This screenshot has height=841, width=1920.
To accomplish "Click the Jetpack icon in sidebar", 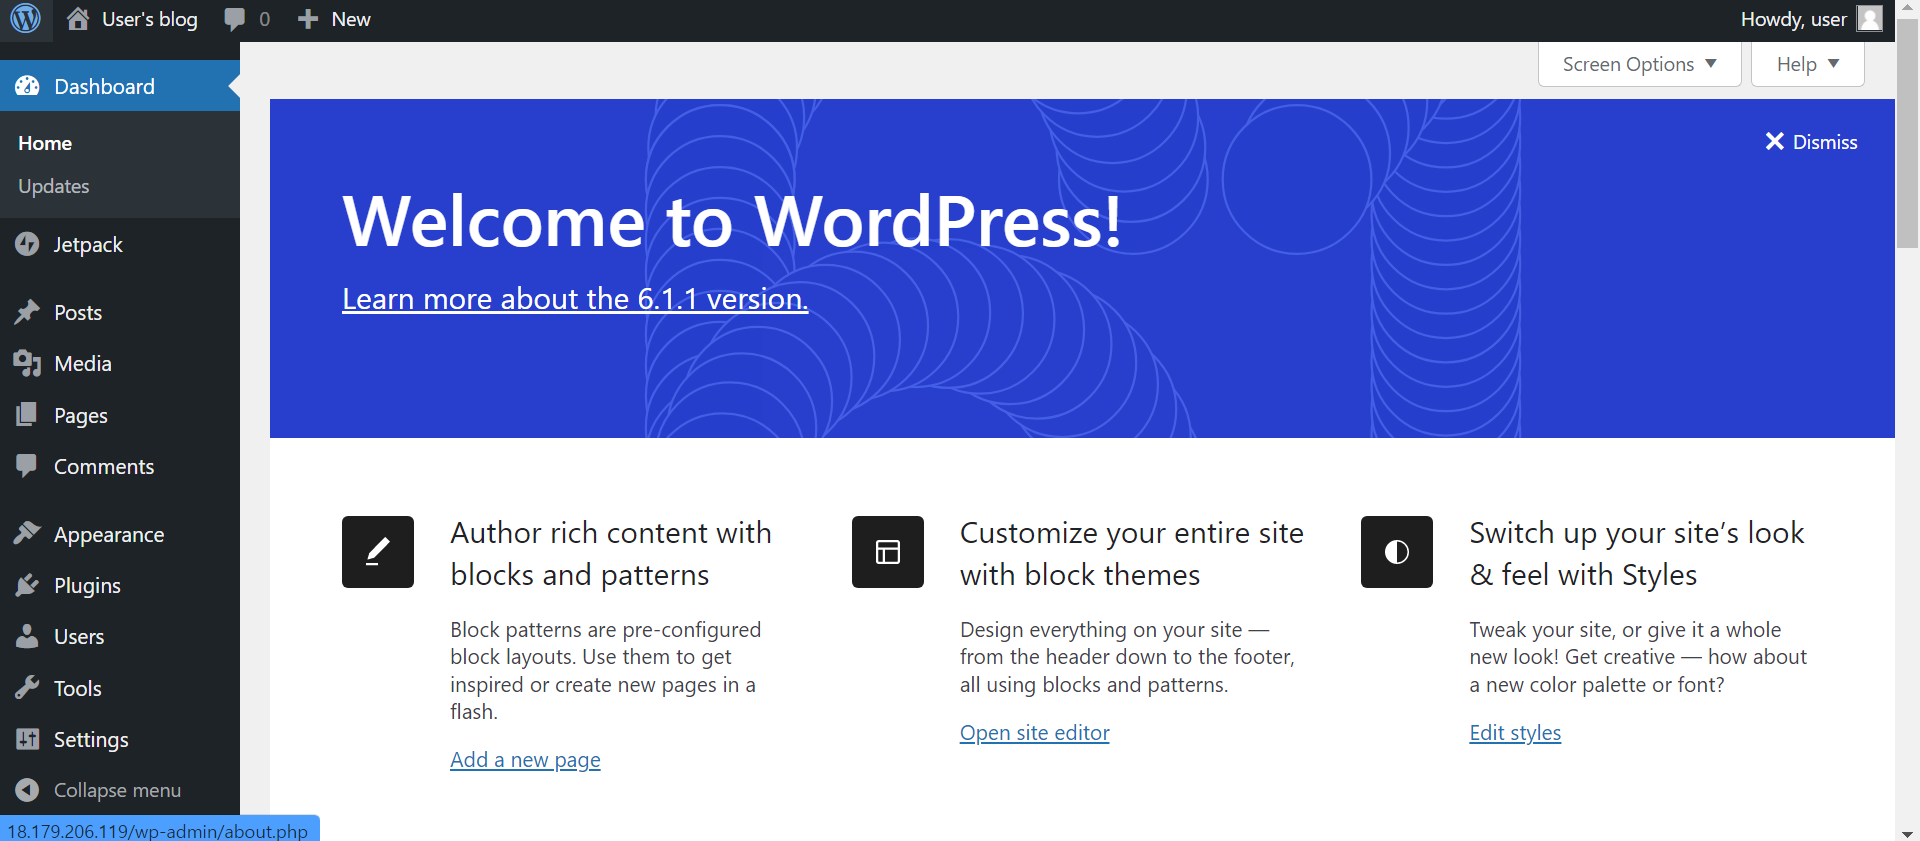I will pos(27,244).
